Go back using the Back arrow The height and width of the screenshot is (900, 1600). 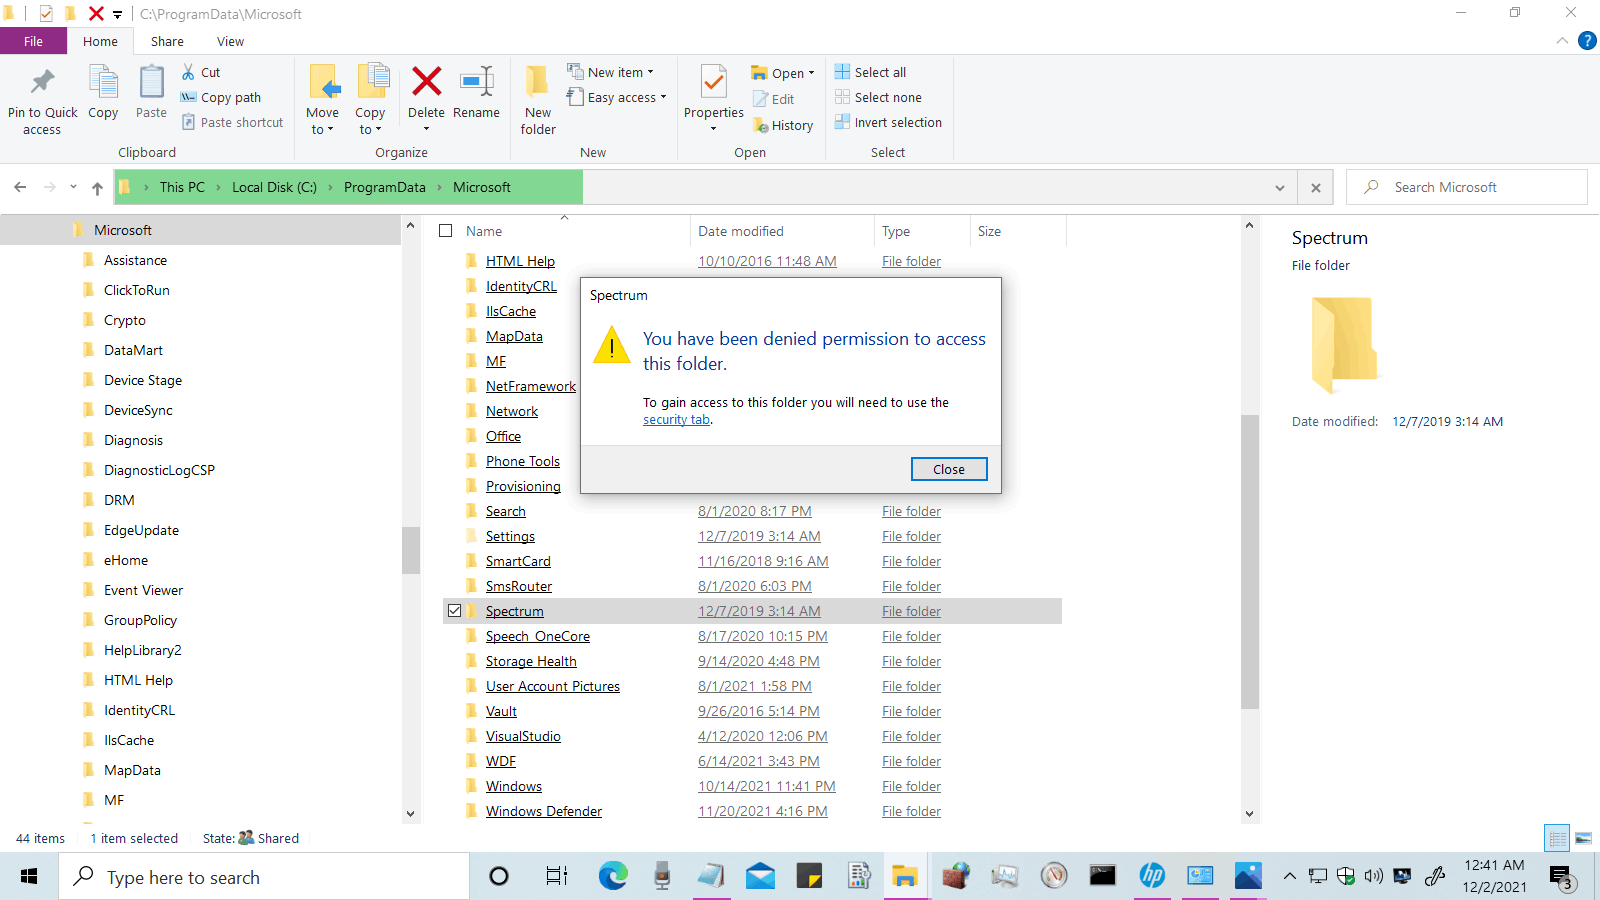20,187
